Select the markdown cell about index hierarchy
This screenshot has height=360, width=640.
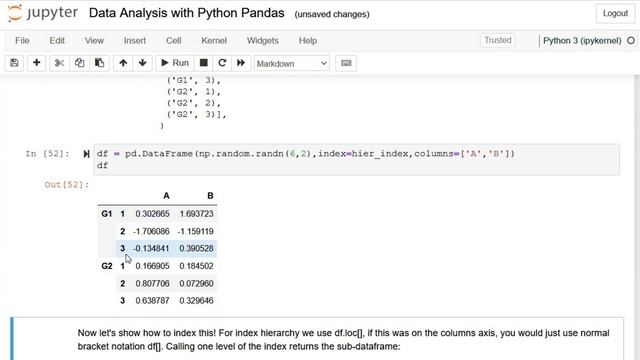(317, 339)
